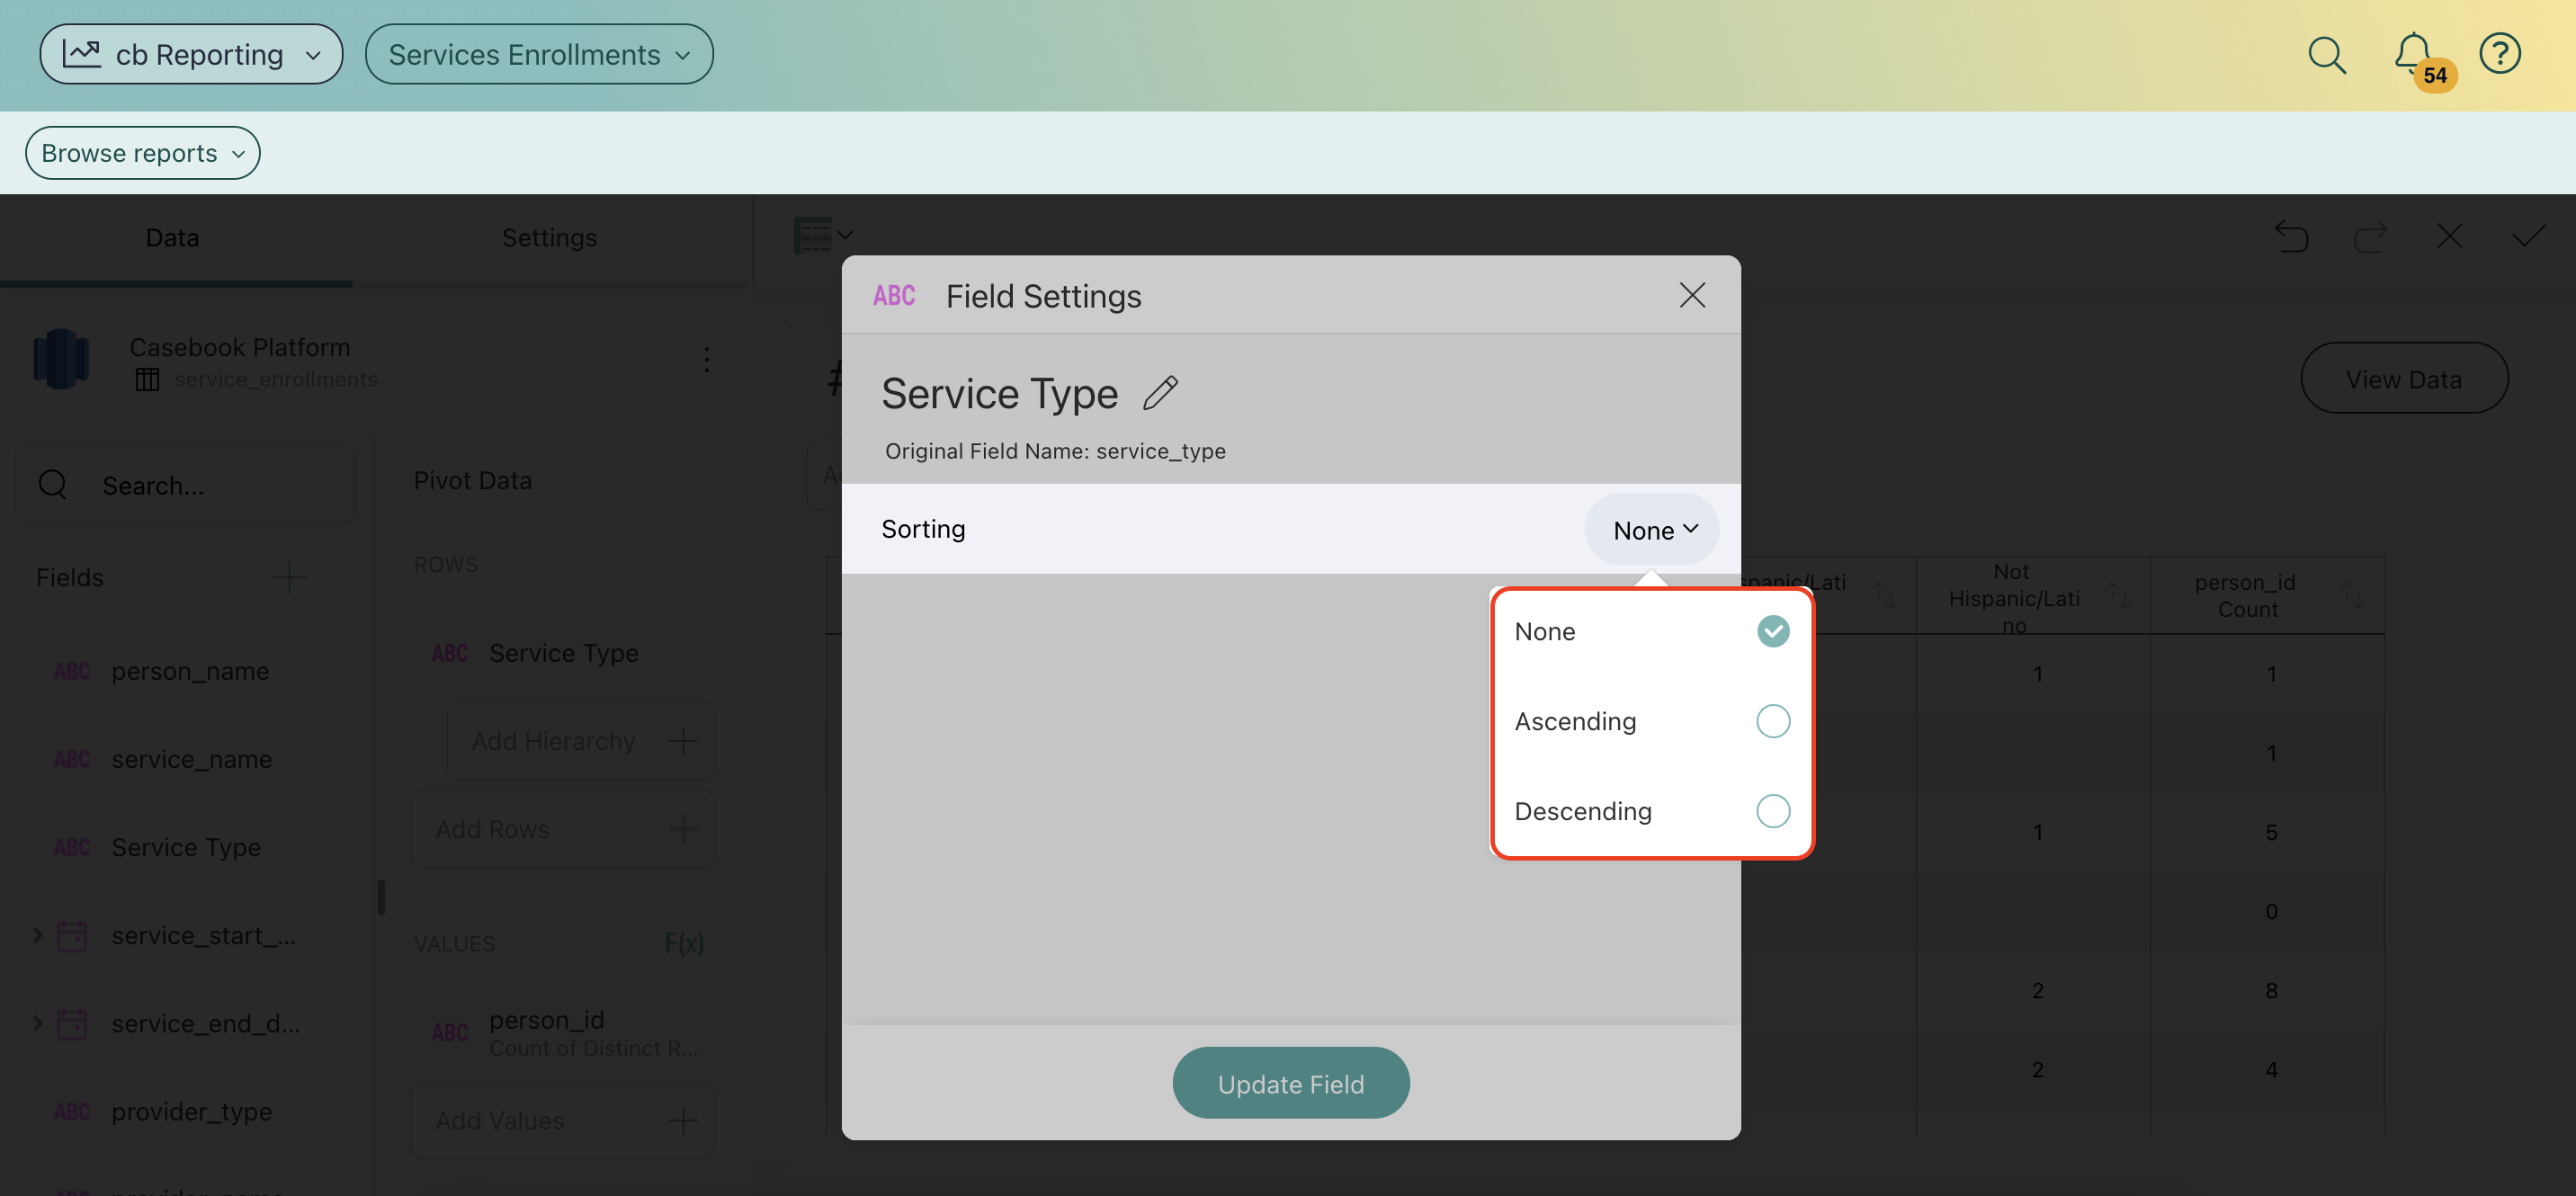Click the plus icon beside Fields
This screenshot has height=1196, width=2576.
click(x=289, y=577)
